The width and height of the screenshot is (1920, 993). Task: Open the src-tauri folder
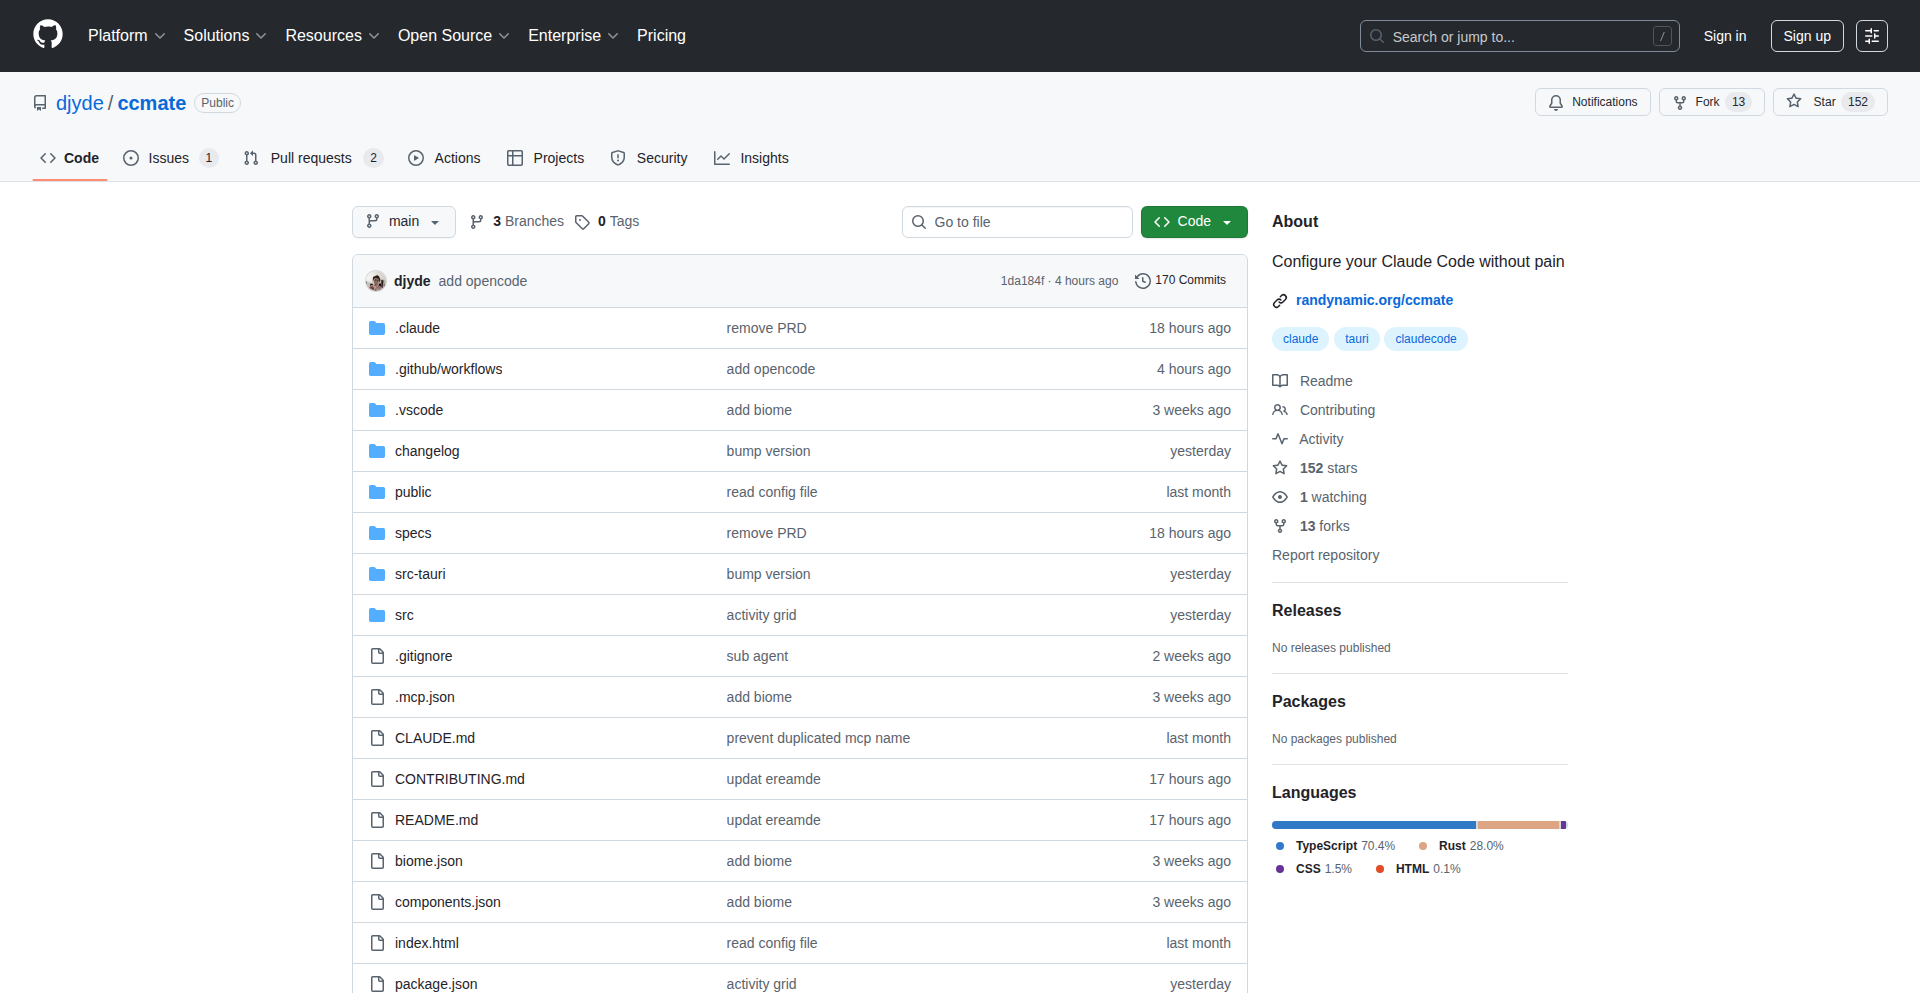[420, 574]
